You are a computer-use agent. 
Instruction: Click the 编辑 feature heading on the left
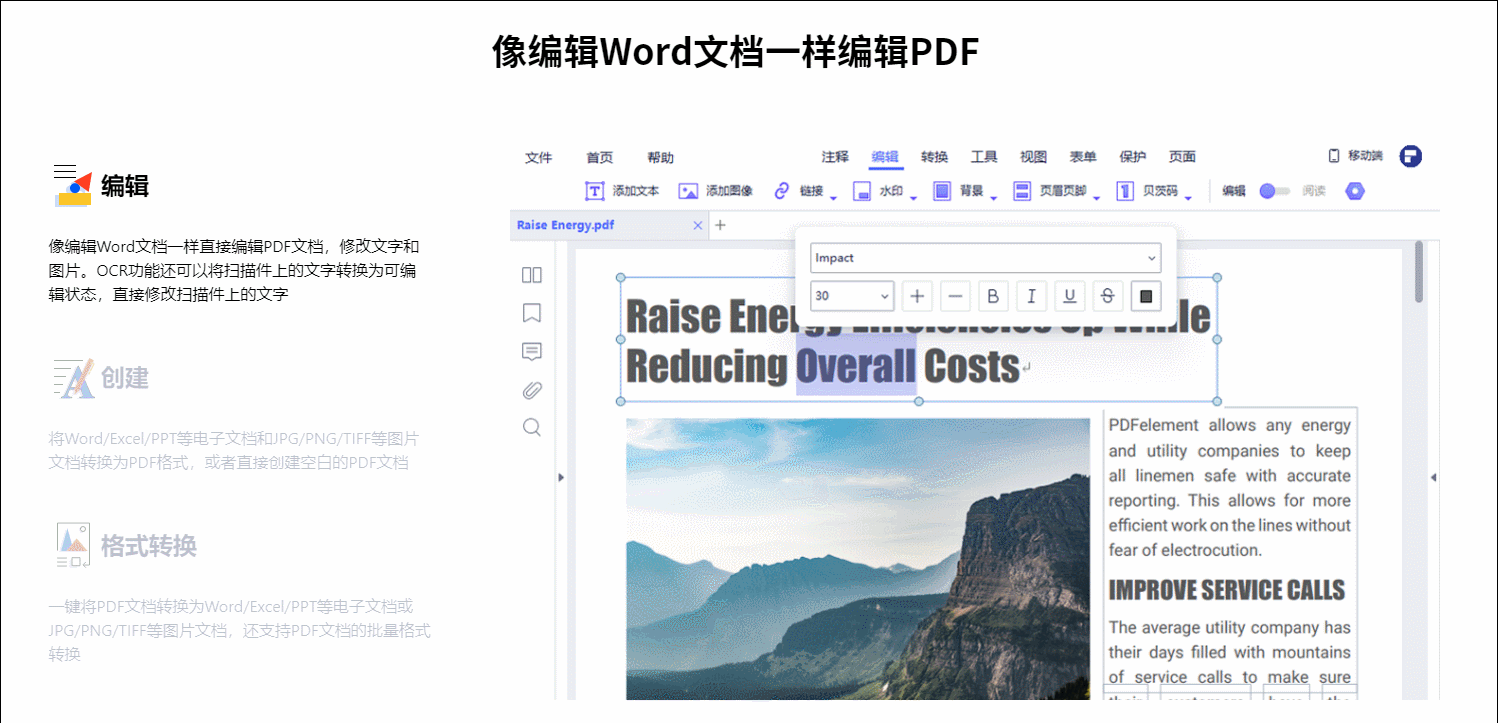(125, 186)
